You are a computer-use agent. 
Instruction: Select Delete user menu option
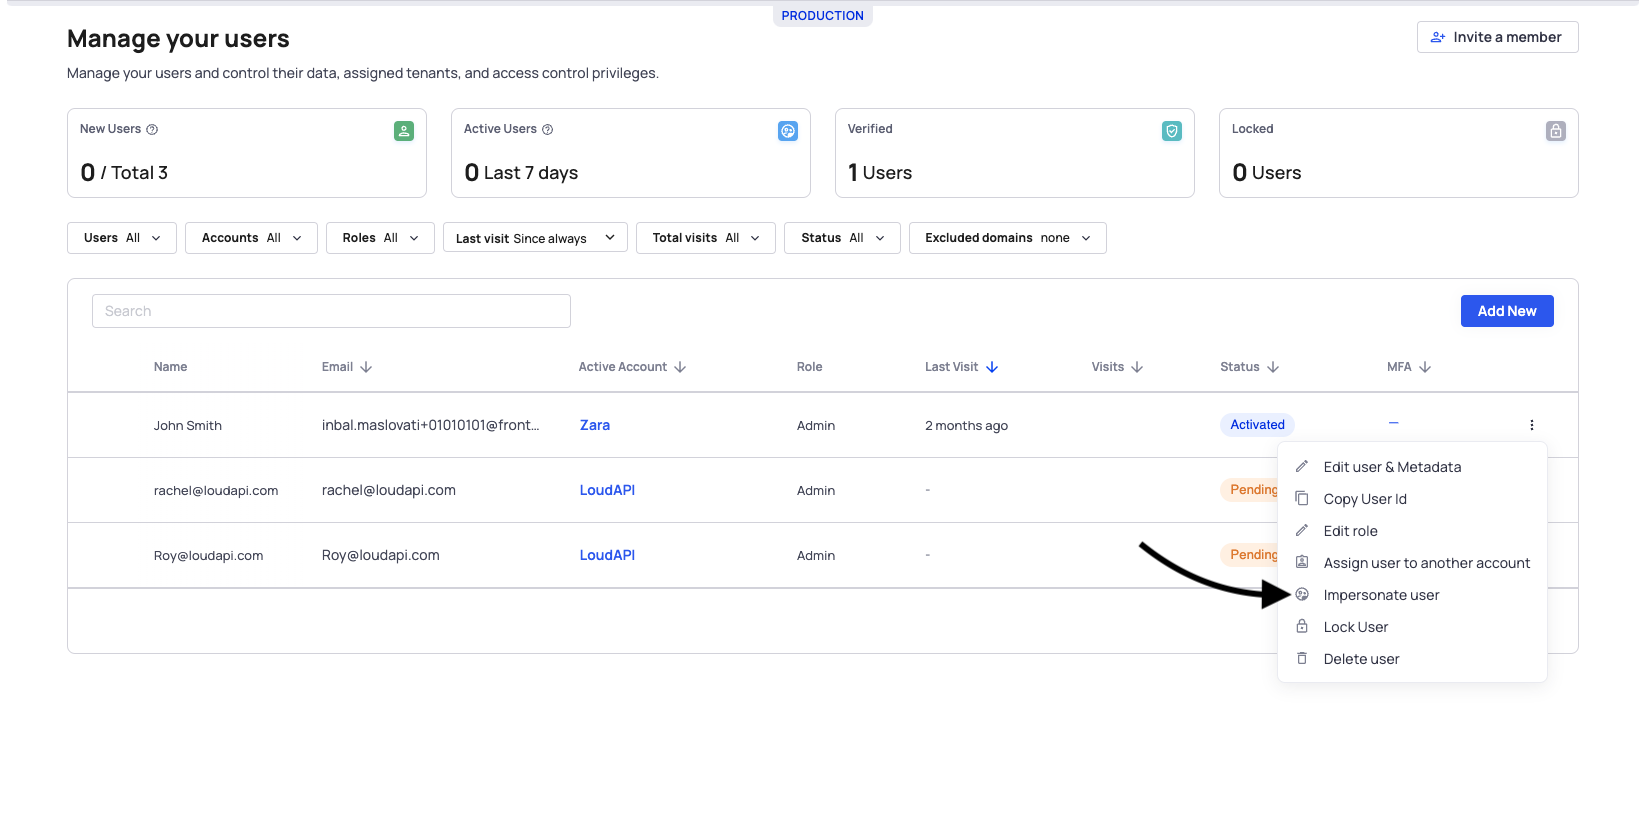[1361, 659]
